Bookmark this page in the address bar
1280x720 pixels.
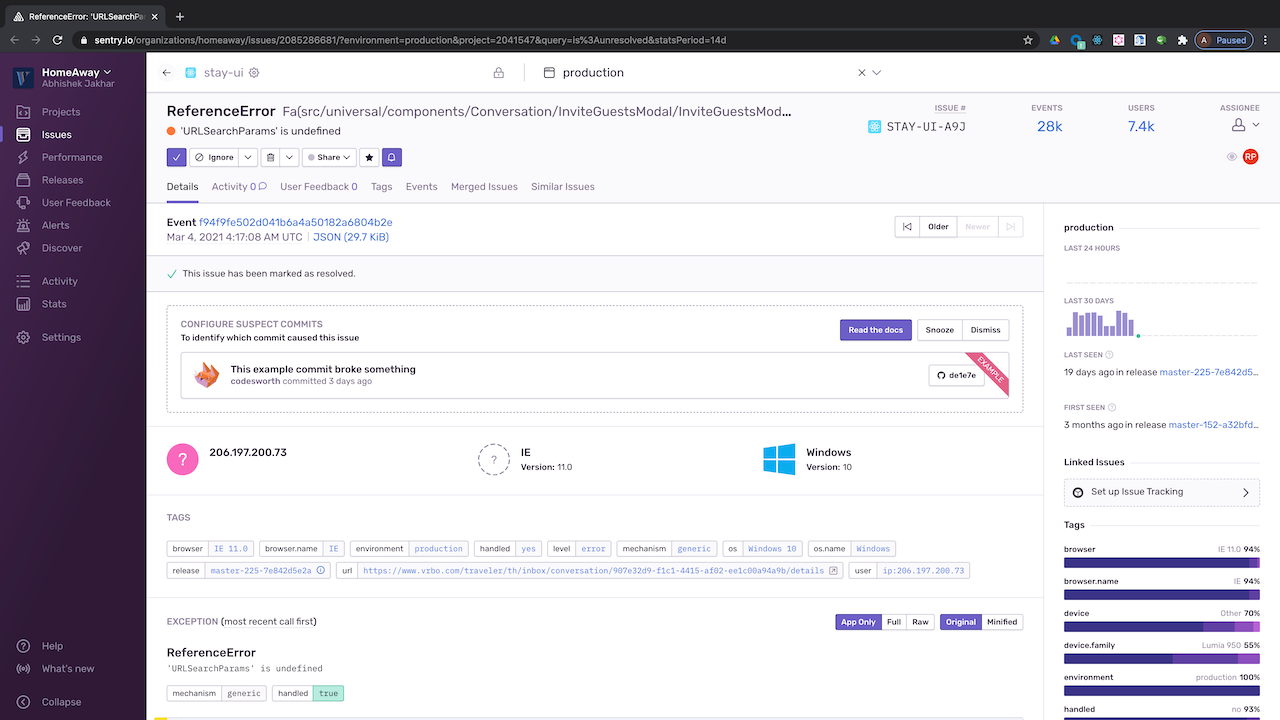(1028, 40)
